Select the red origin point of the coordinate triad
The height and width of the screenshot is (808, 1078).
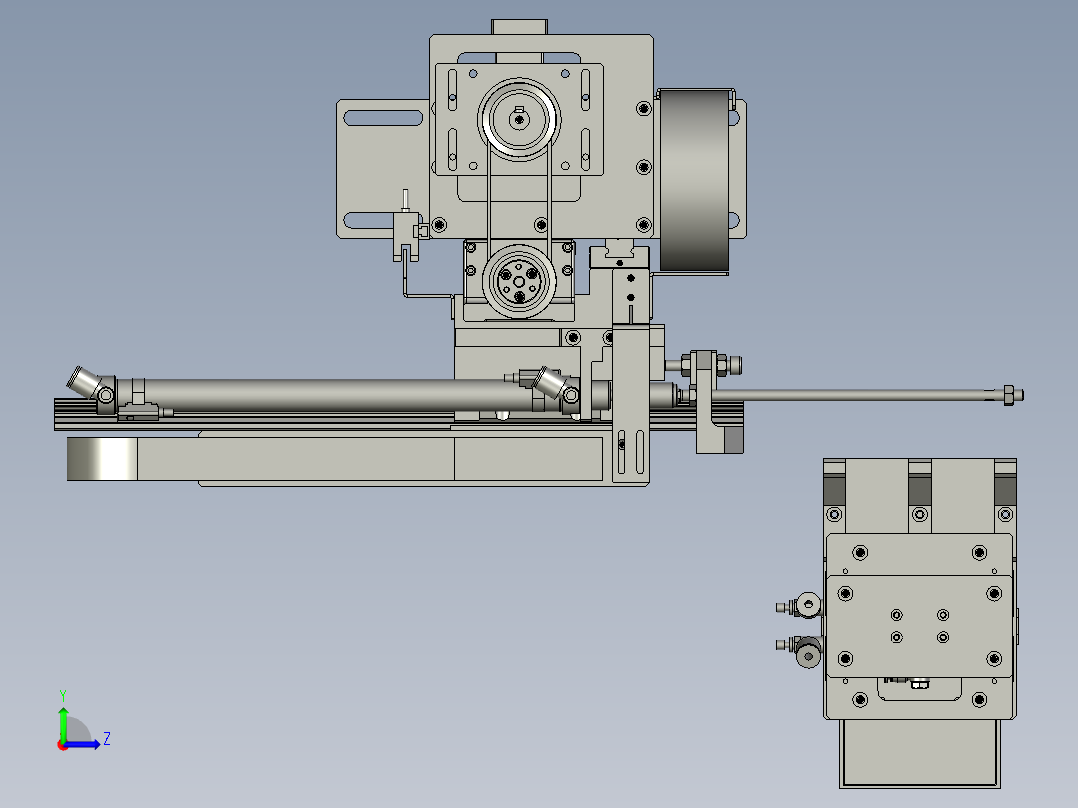pos(63,745)
